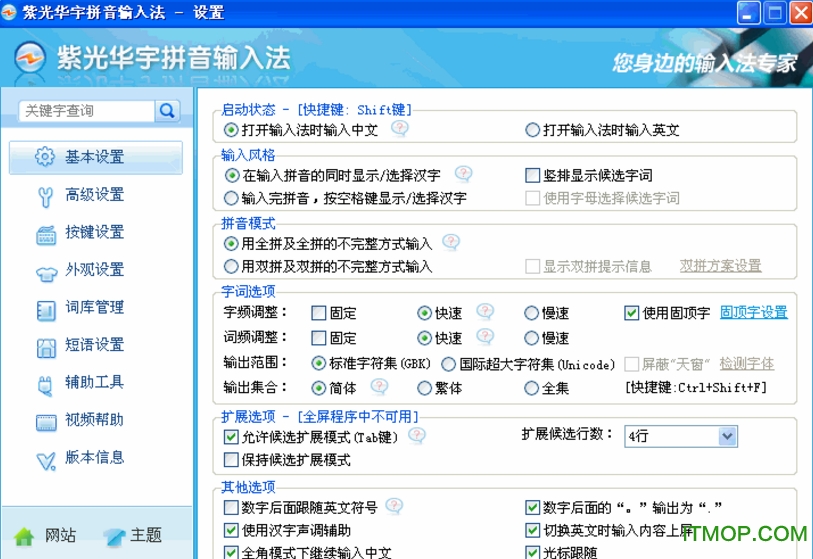Click the film icon for 视频帮助
This screenshot has width=813, height=559.
click(46, 422)
